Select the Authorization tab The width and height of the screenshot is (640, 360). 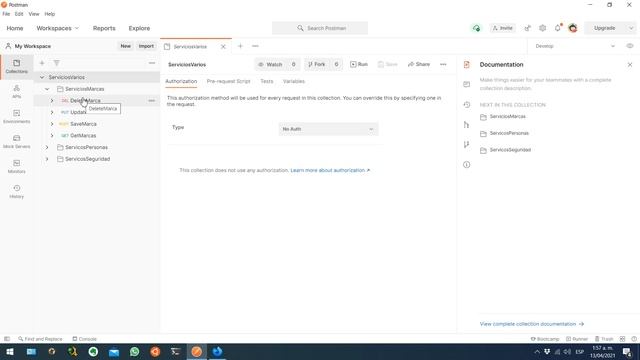point(181,81)
